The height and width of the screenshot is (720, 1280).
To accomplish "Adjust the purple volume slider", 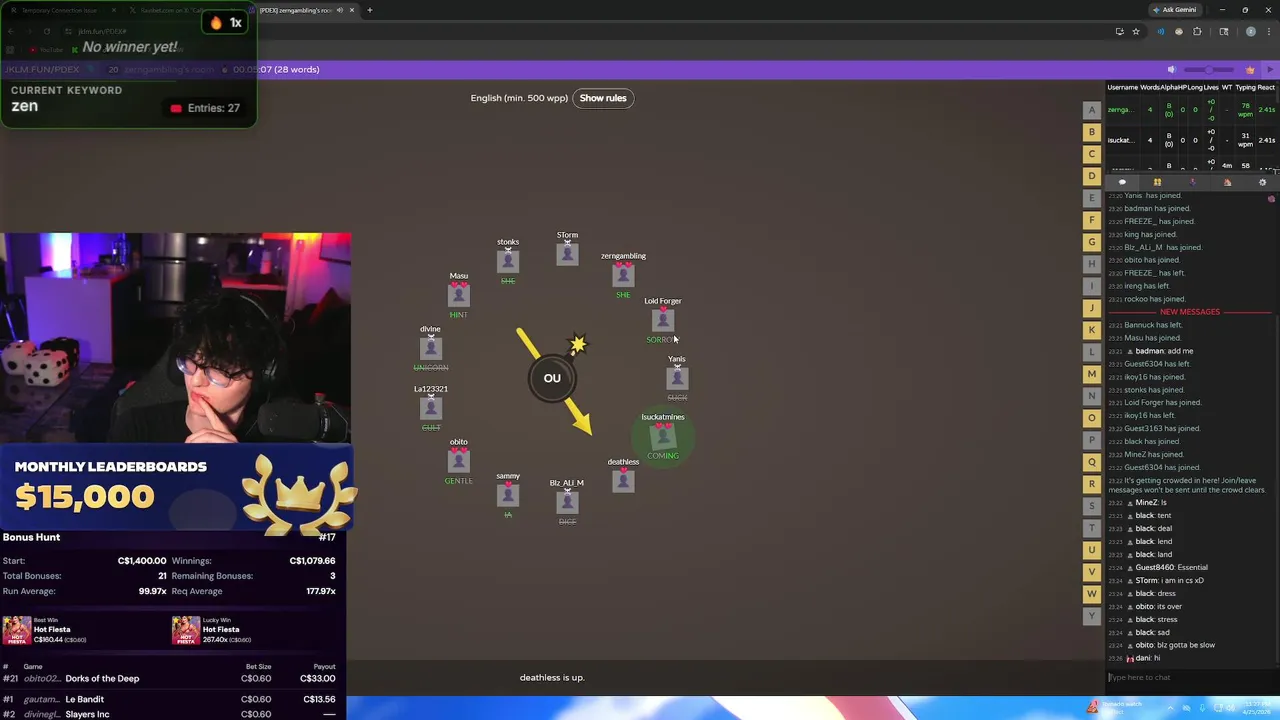I will (x=1209, y=70).
